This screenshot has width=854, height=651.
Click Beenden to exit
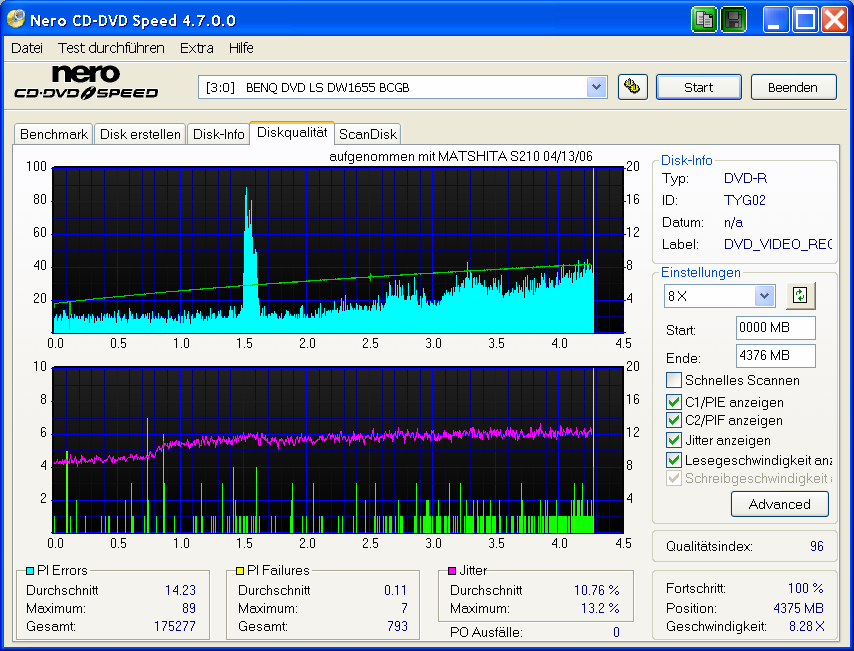click(x=793, y=87)
